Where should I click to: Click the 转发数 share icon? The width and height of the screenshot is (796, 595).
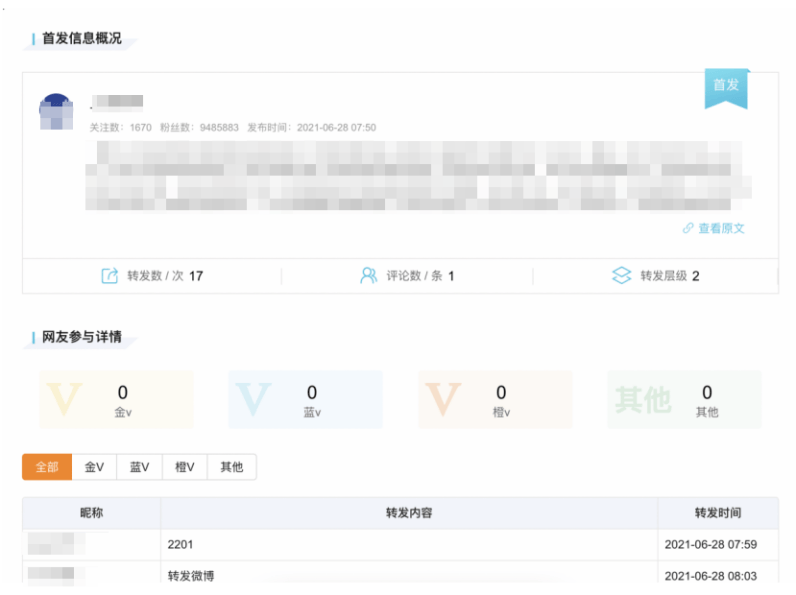[109, 276]
